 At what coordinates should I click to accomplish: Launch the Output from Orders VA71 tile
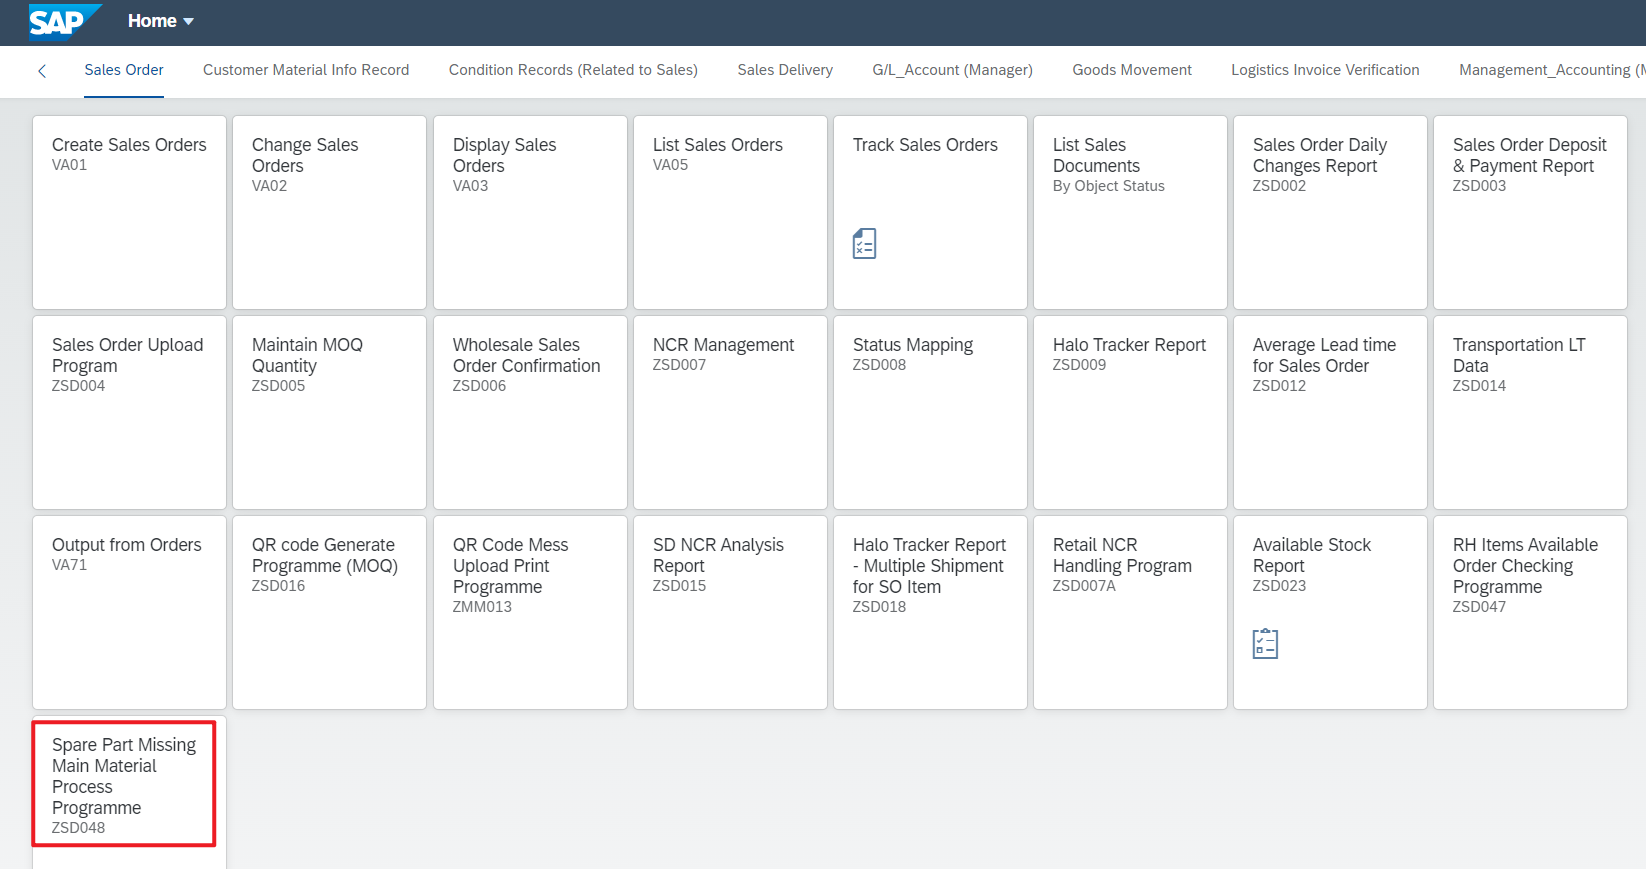click(130, 612)
